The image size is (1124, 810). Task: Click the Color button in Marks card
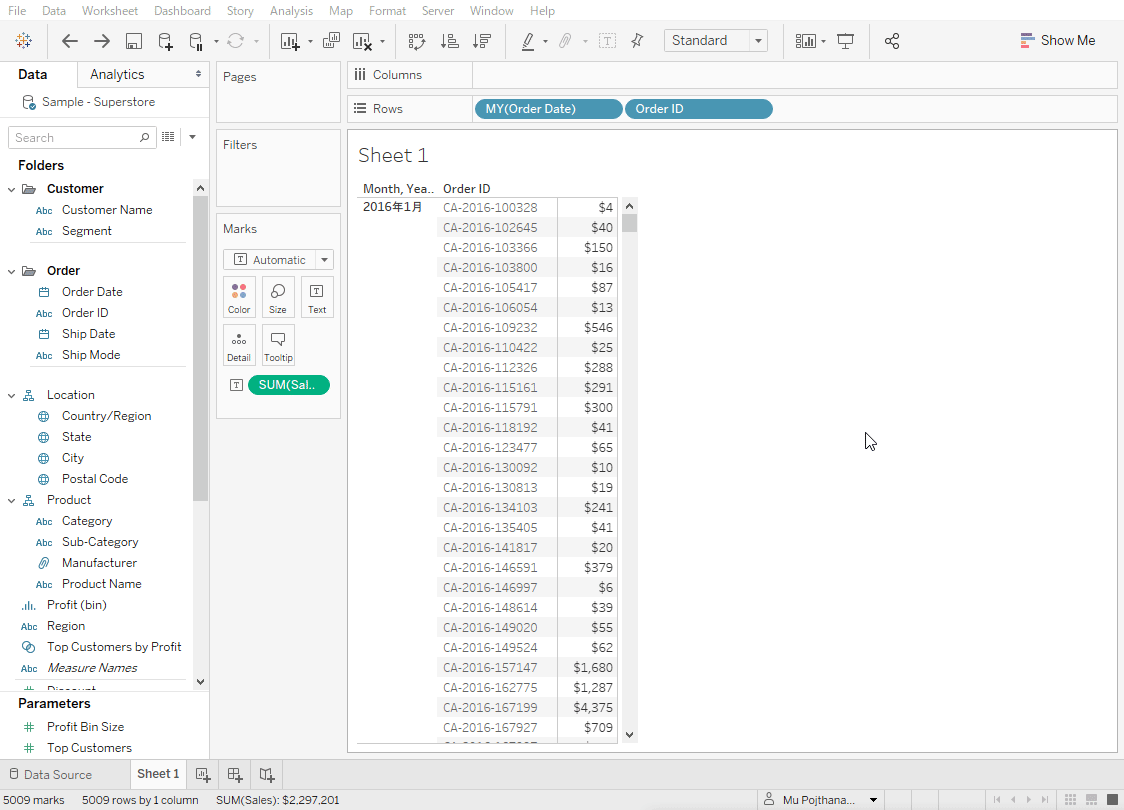pyautogui.click(x=239, y=297)
